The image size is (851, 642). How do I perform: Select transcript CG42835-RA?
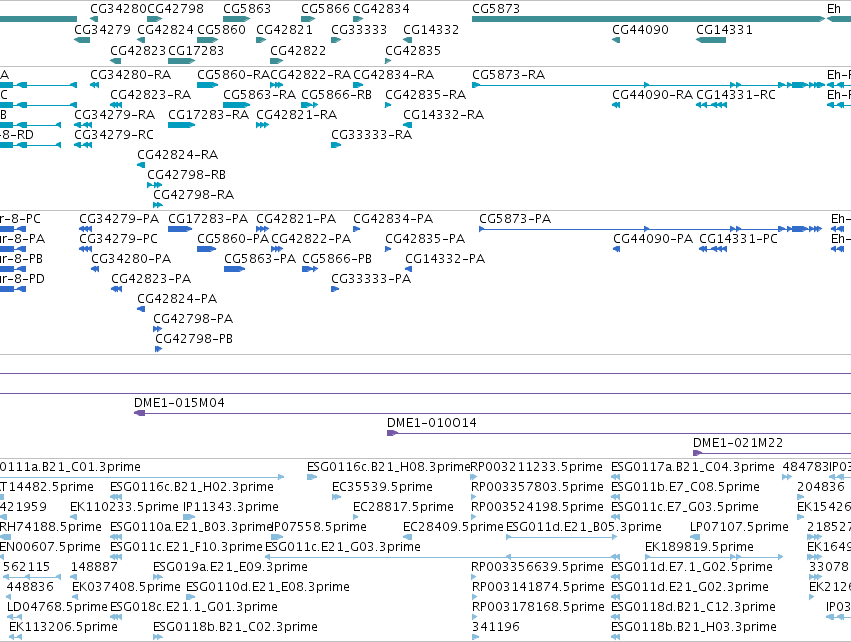(x=426, y=94)
